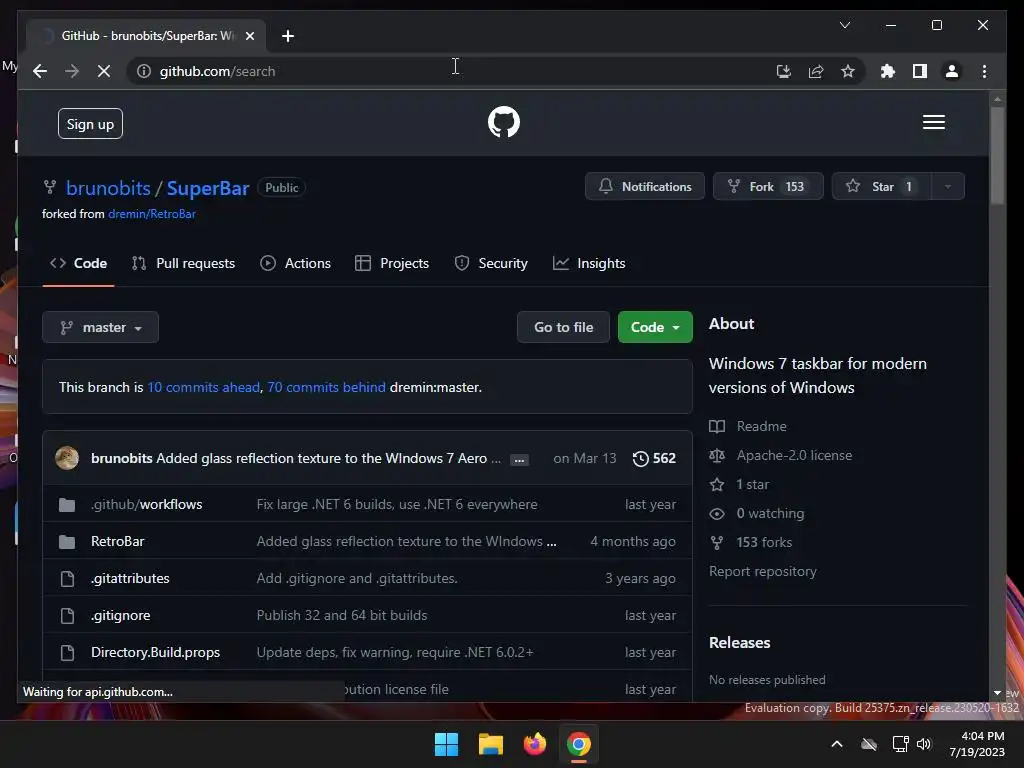Open the Star lists dropdown arrow

(x=947, y=187)
